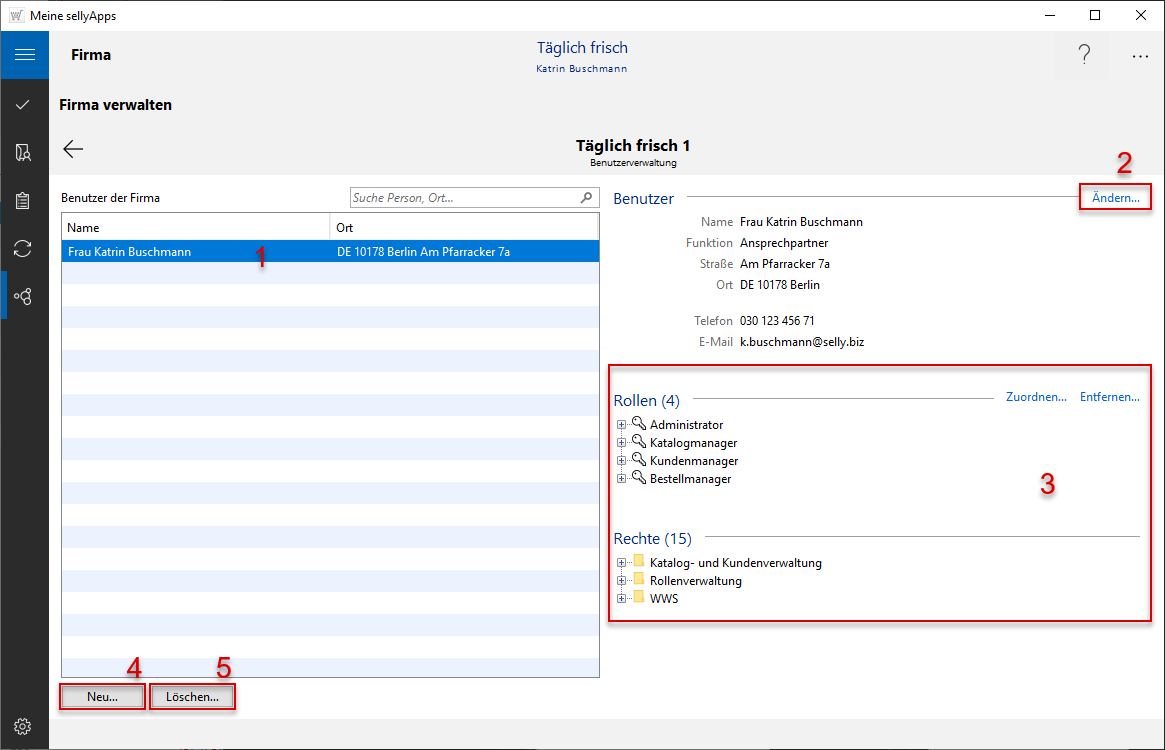Go back using the left arrow
Screen dimensions: 1165x750
[x=73, y=149]
